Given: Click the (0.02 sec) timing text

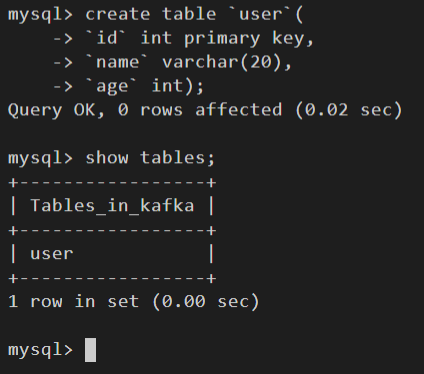Looking at the screenshot, I should (x=349, y=110).
